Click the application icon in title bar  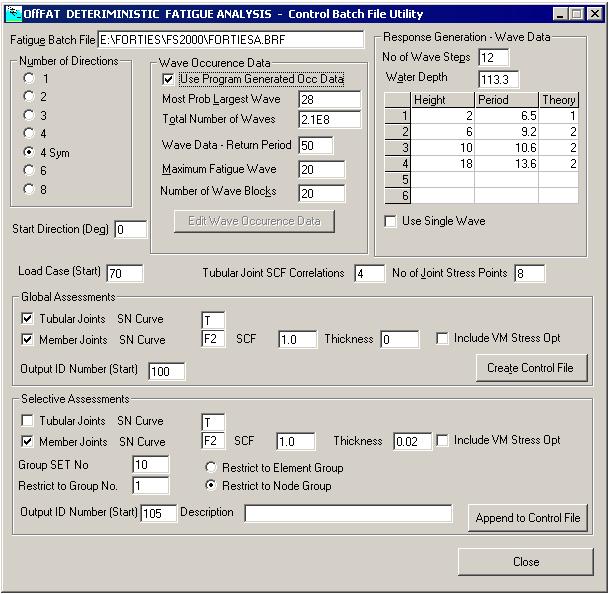[14, 14]
